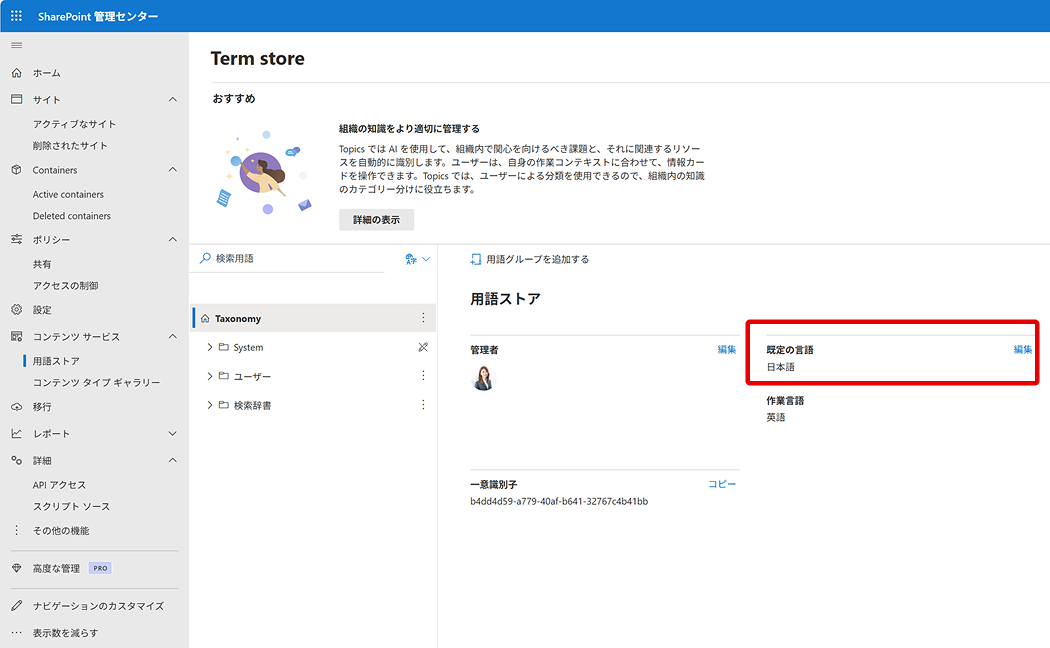Click the pin icon next to System
Image resolution: width=1050 pixels, height=648 pixels.
click(x=423, y=347)
